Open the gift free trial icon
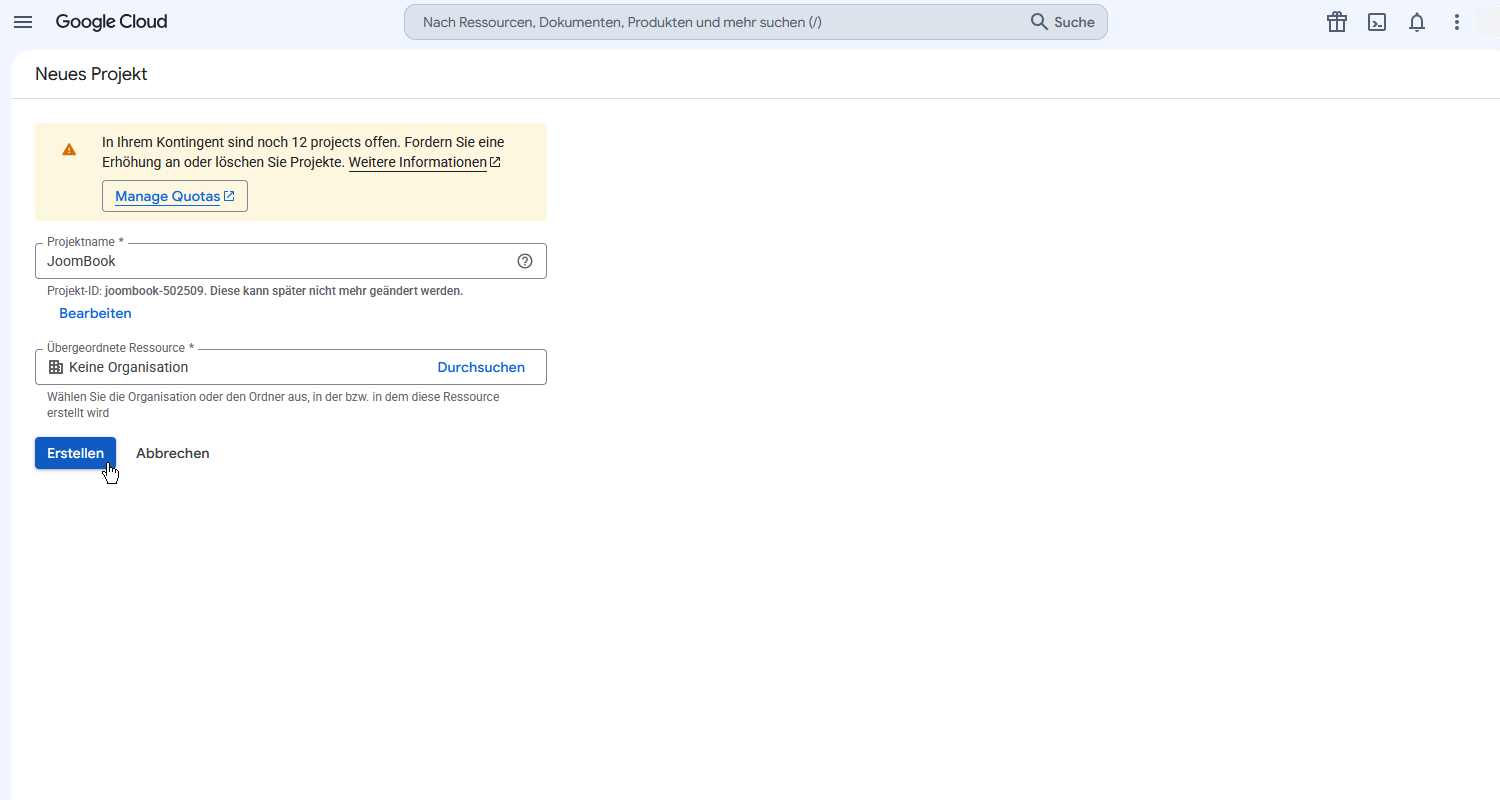Image resolution: width=1500 pixels, height=800 pixels. (x=1337, y=22)
